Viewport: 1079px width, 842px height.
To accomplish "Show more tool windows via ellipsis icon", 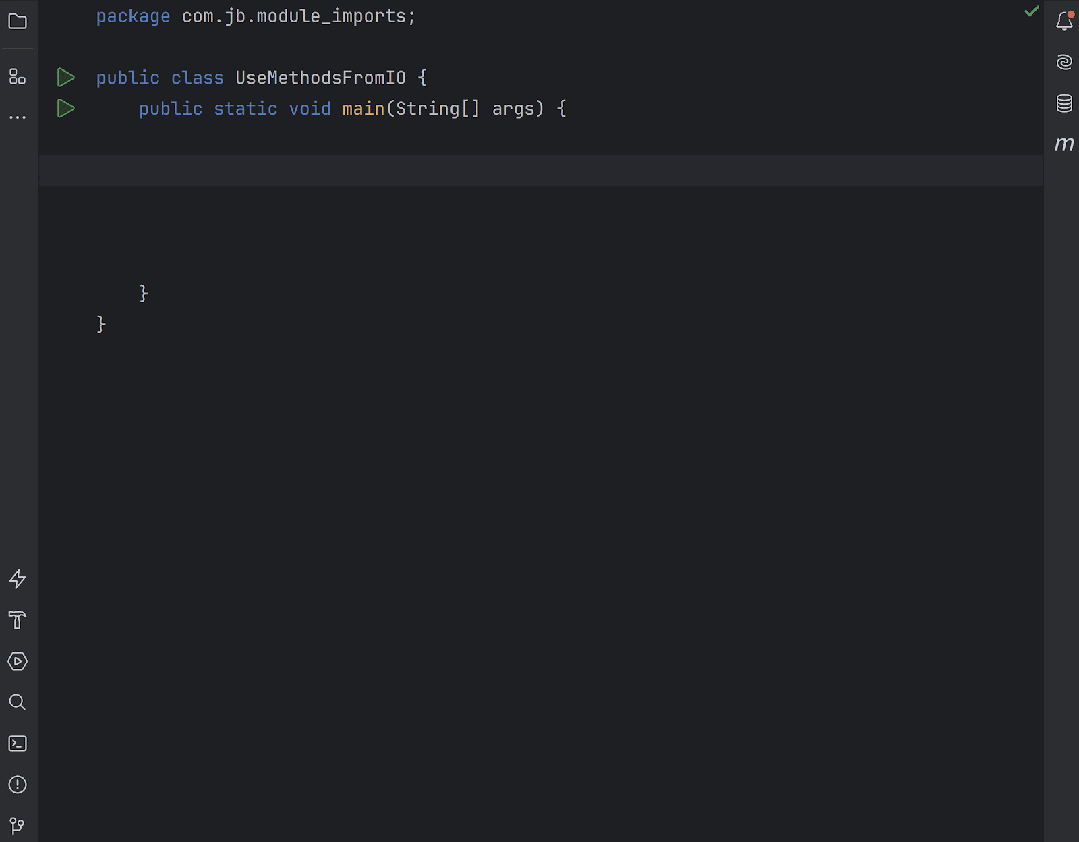I will (x=17, y=117).
